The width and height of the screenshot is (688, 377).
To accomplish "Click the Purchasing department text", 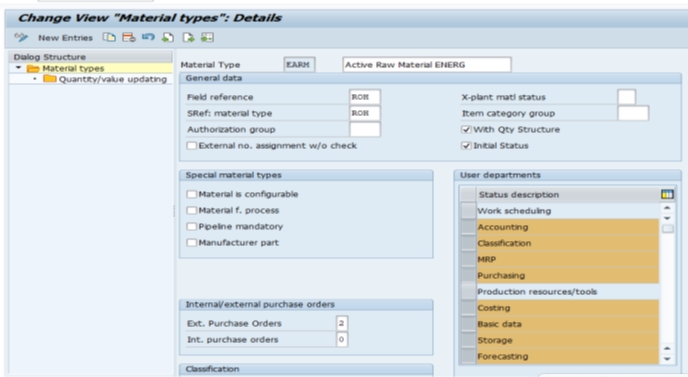I will click(501, 276).
